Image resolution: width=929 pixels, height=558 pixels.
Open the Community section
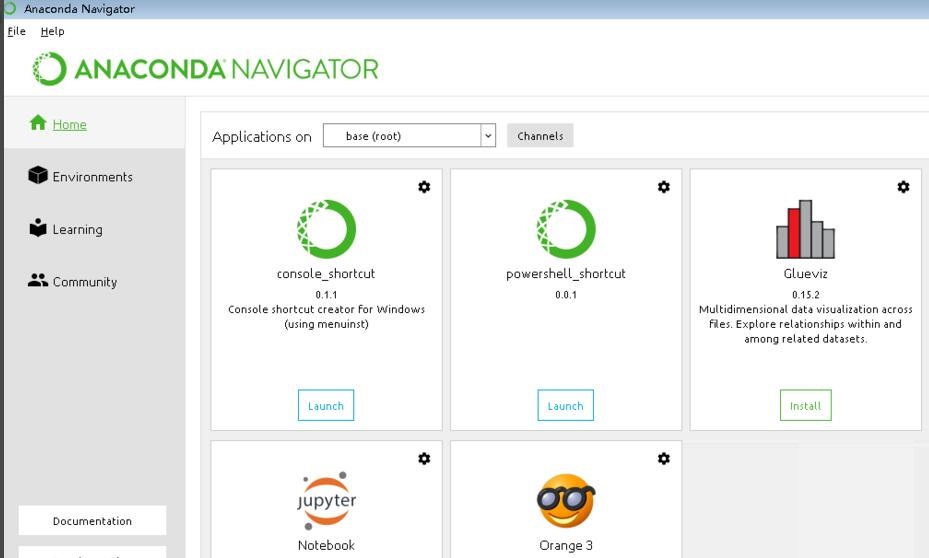(x=84, y=282)
